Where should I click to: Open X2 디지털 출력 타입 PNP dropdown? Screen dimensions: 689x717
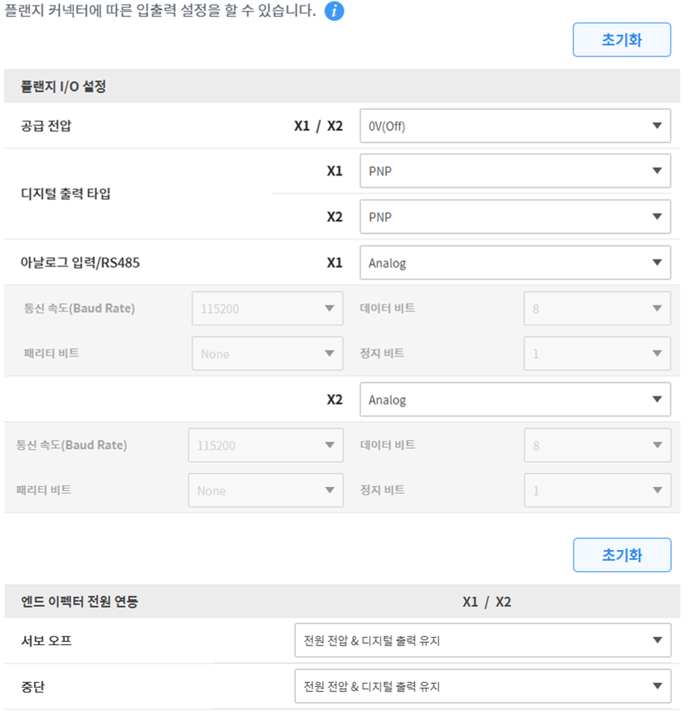click(514, 216)
